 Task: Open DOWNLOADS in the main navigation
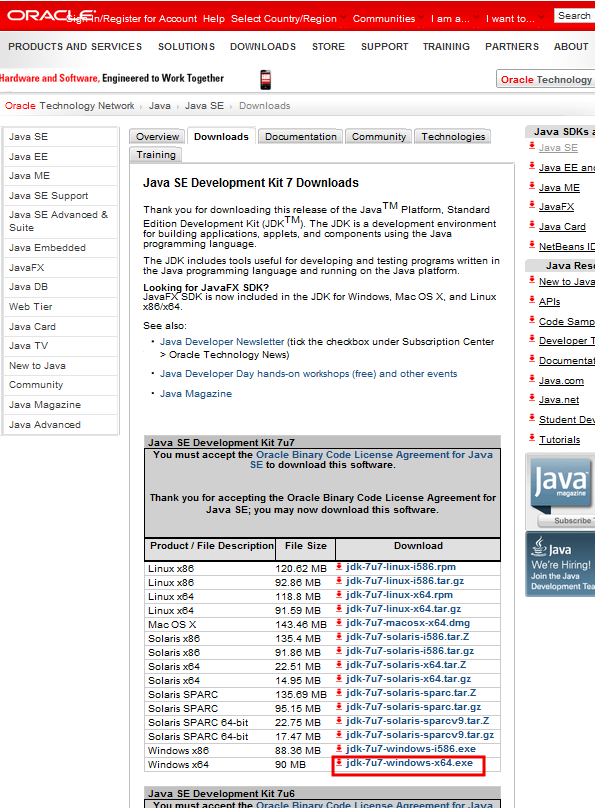(263, 46)
